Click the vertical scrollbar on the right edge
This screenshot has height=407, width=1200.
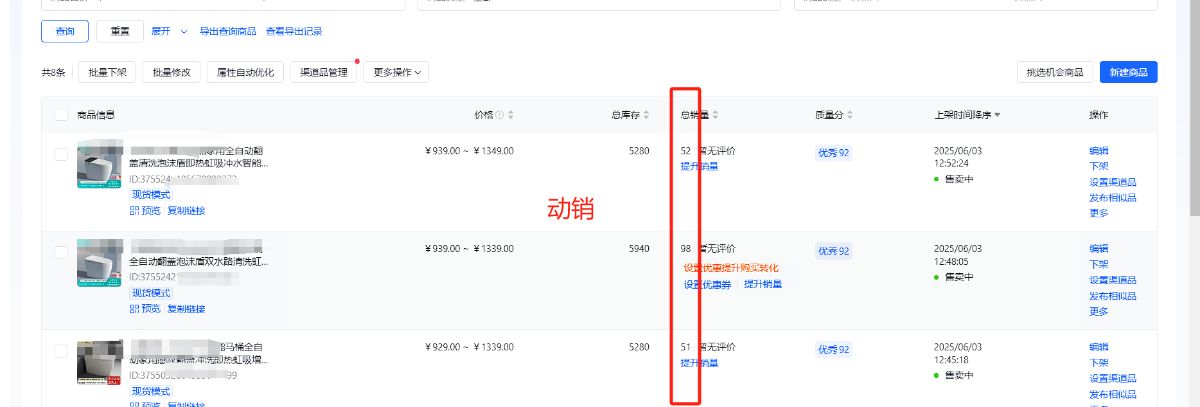1194,110
